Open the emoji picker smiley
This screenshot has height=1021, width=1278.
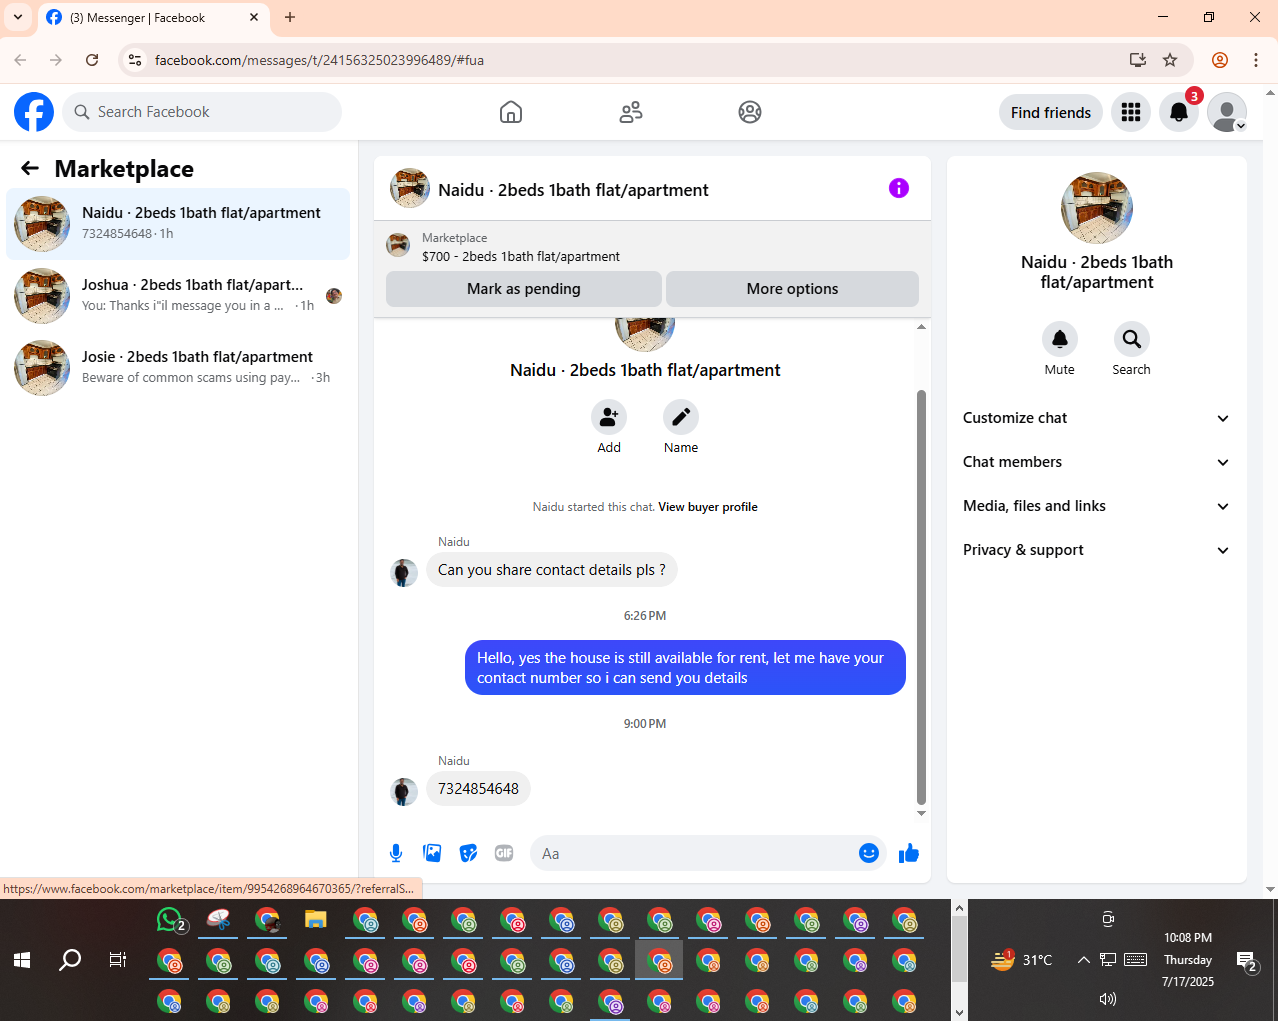click(869, 853)
